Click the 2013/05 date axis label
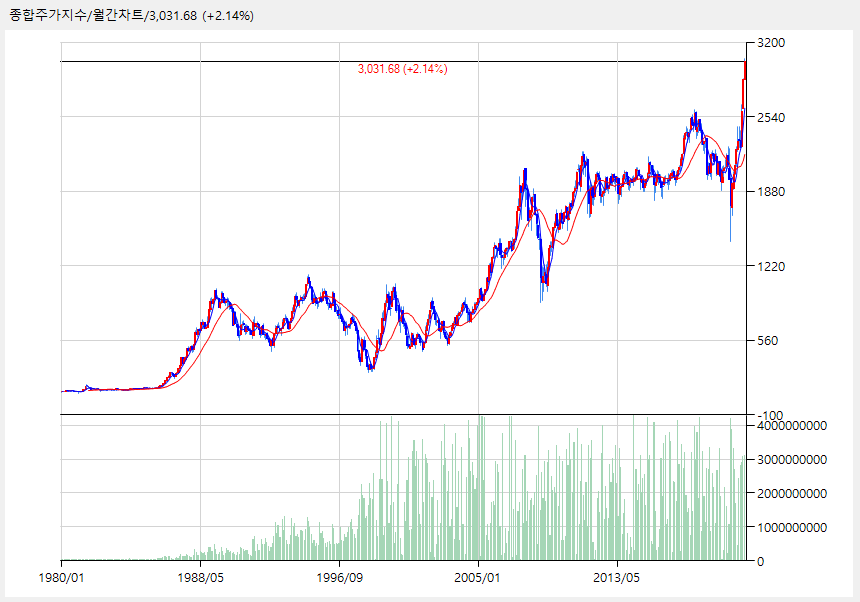Screen dimensions: 860x602 pyautogui.click(x=617, y=578)
